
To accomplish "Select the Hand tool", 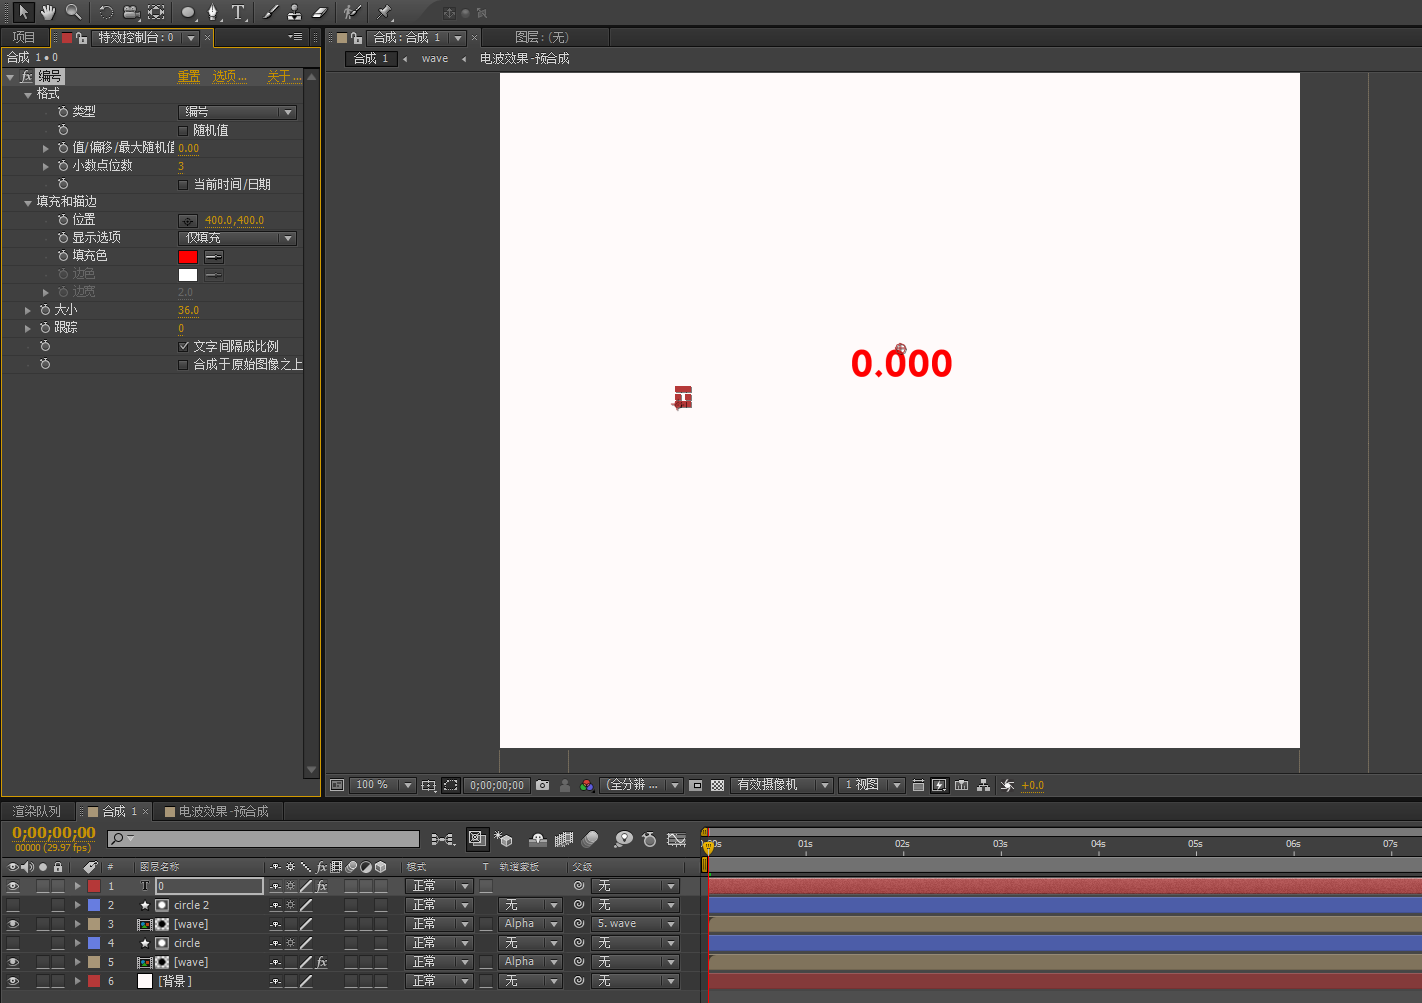I will coord(48,12).
